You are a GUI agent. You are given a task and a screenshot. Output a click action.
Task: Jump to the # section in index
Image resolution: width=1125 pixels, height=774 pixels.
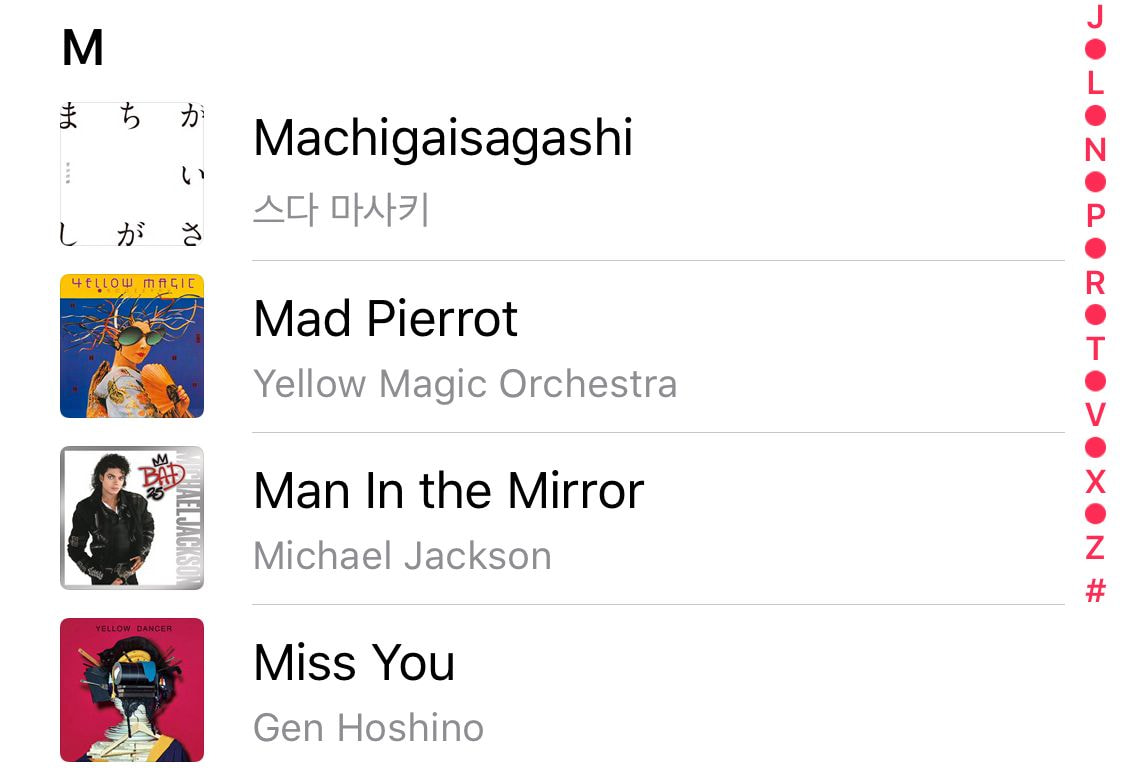coord(1095,591)
